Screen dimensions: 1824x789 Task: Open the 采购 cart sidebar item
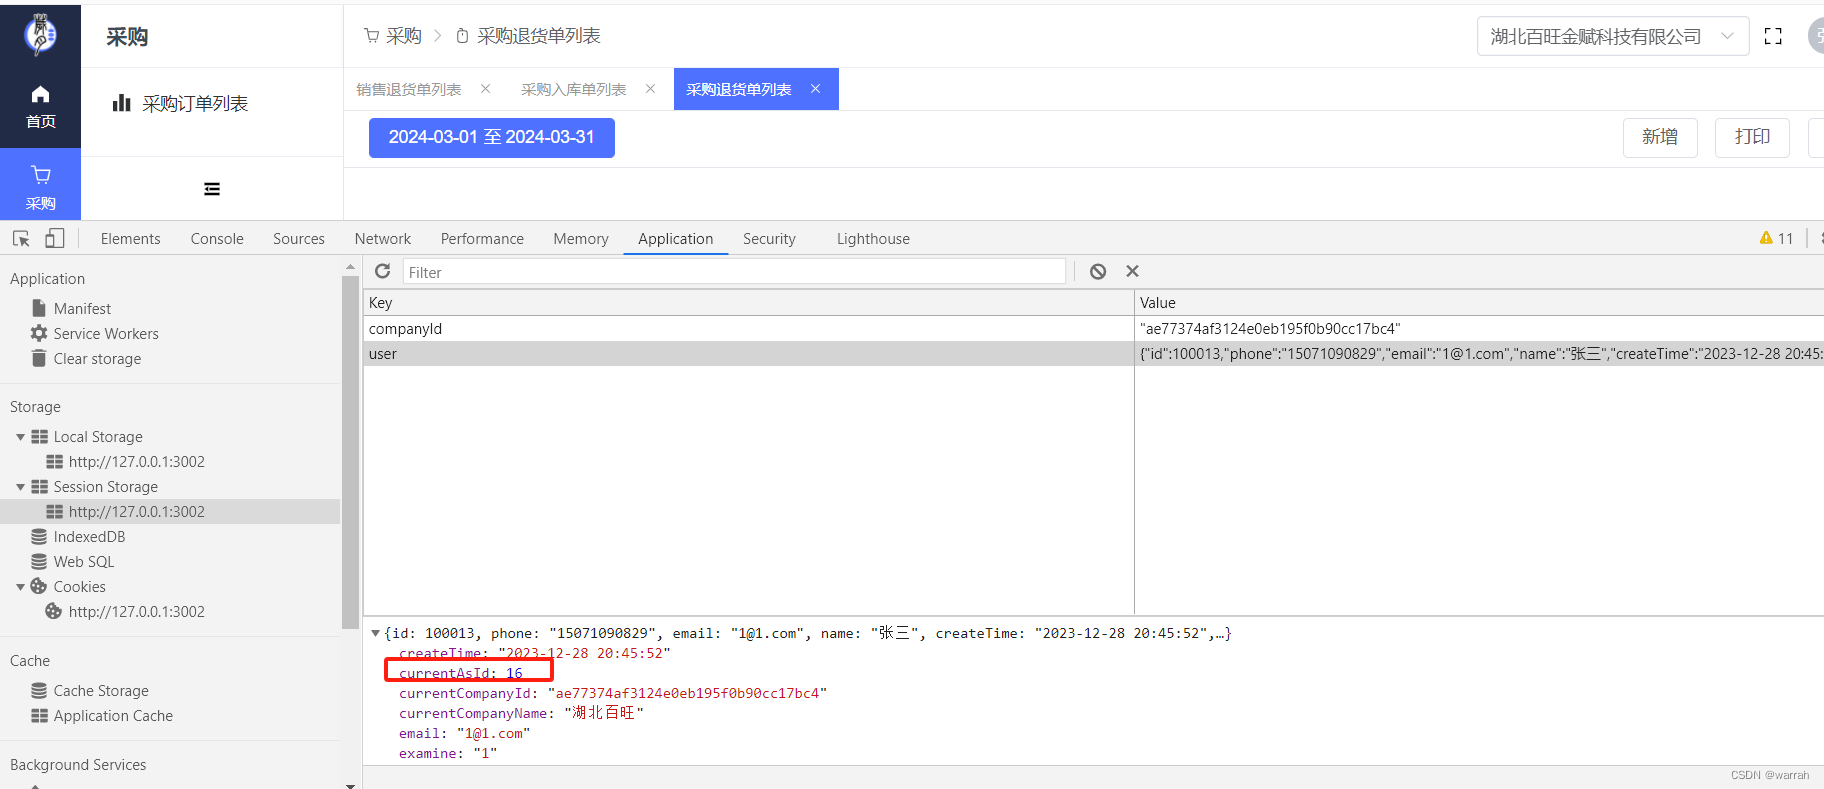click(x=40, y=186)
